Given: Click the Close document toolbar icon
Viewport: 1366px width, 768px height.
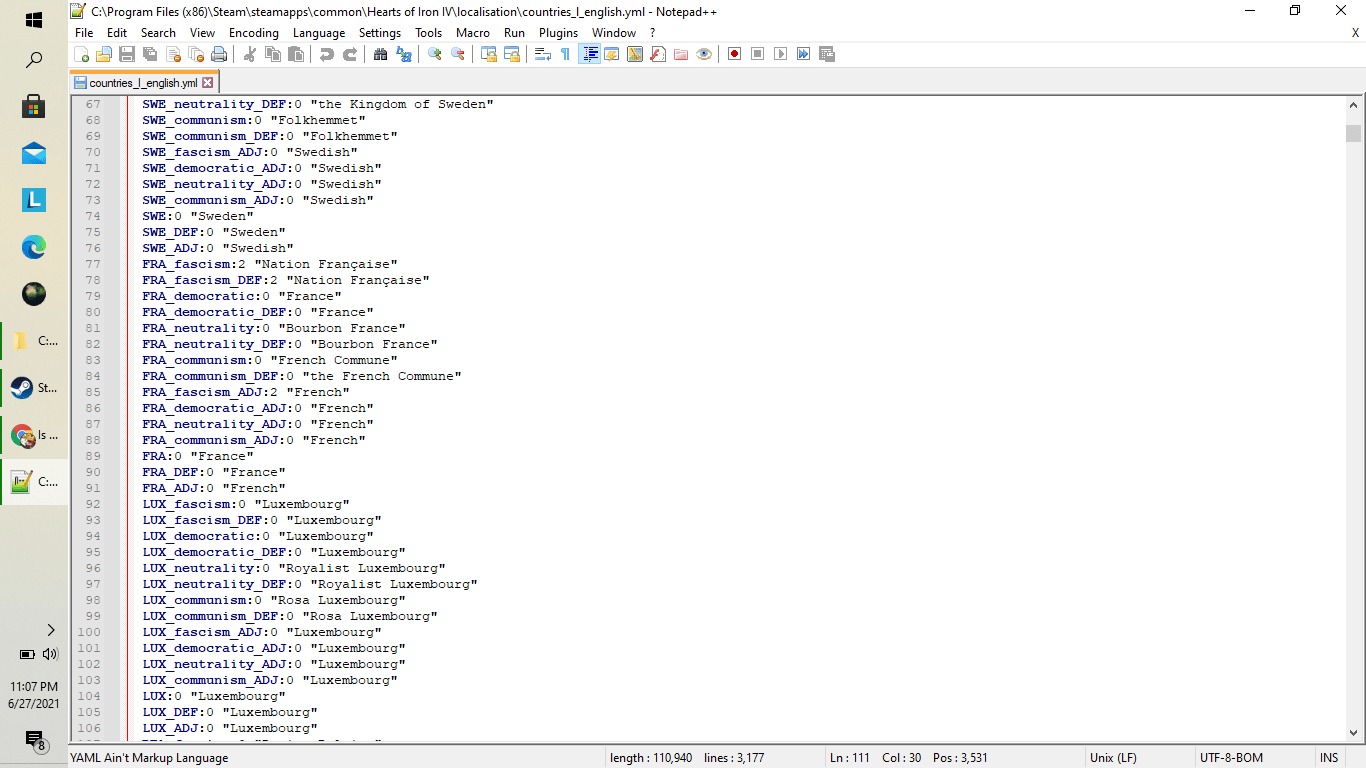Looking at the screenshot, I should tap(173, 54).
